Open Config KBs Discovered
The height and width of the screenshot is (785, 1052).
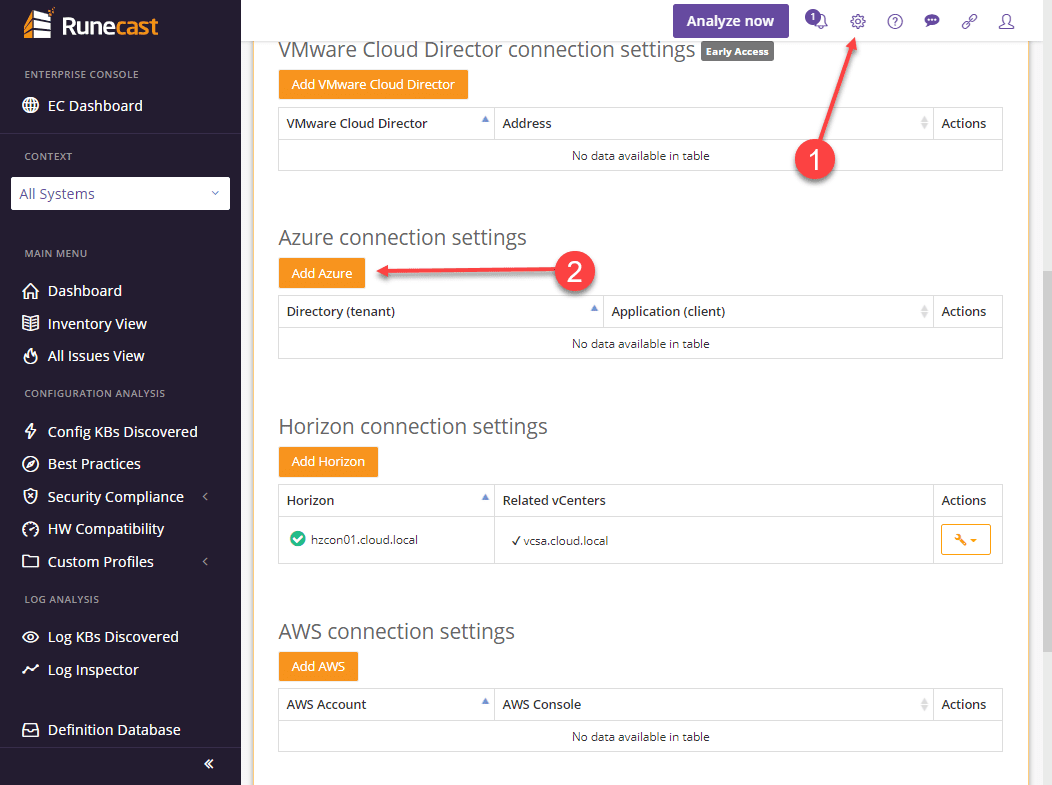(122, 431)
